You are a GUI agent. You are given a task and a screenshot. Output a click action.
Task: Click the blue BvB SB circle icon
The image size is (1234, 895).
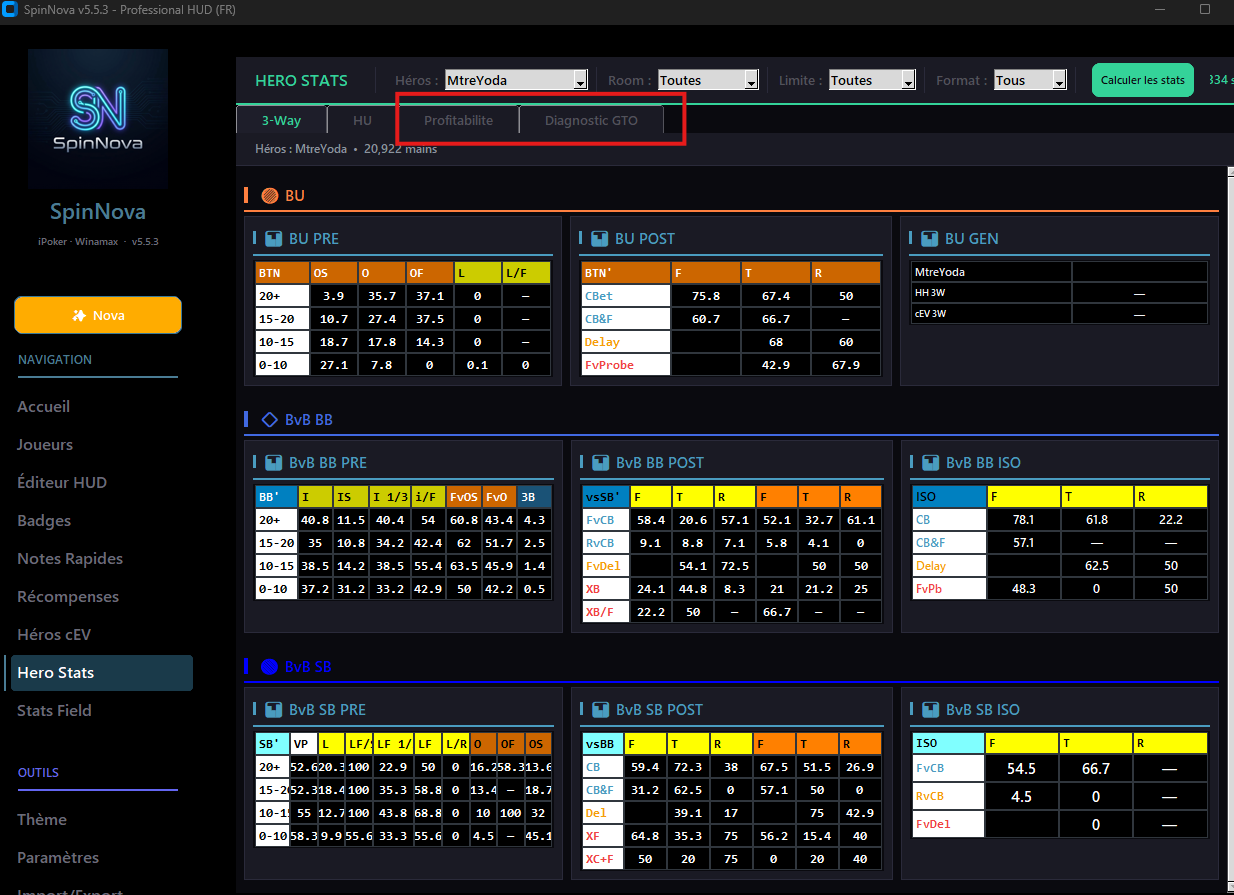[269, 666]
